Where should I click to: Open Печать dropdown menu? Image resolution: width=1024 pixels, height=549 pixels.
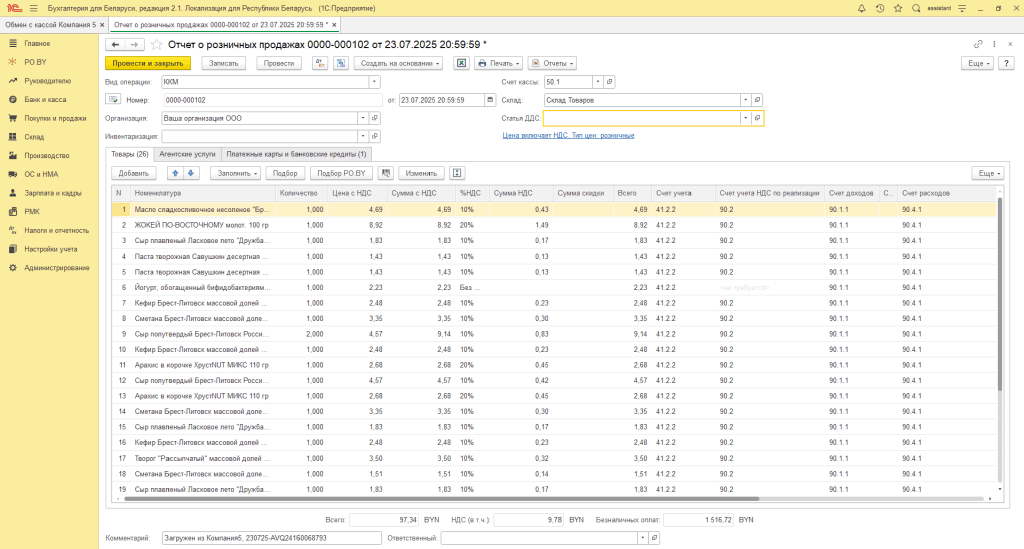tap(498, 63)
